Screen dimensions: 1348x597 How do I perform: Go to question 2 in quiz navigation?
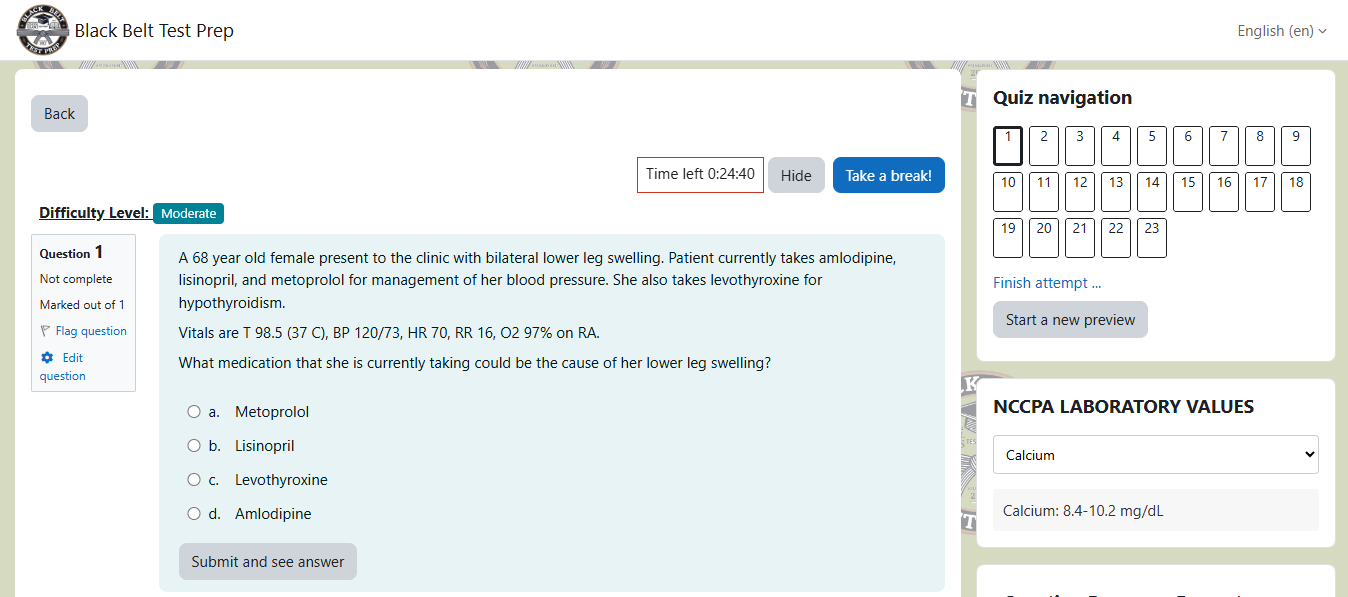(x=1044, y=146)
